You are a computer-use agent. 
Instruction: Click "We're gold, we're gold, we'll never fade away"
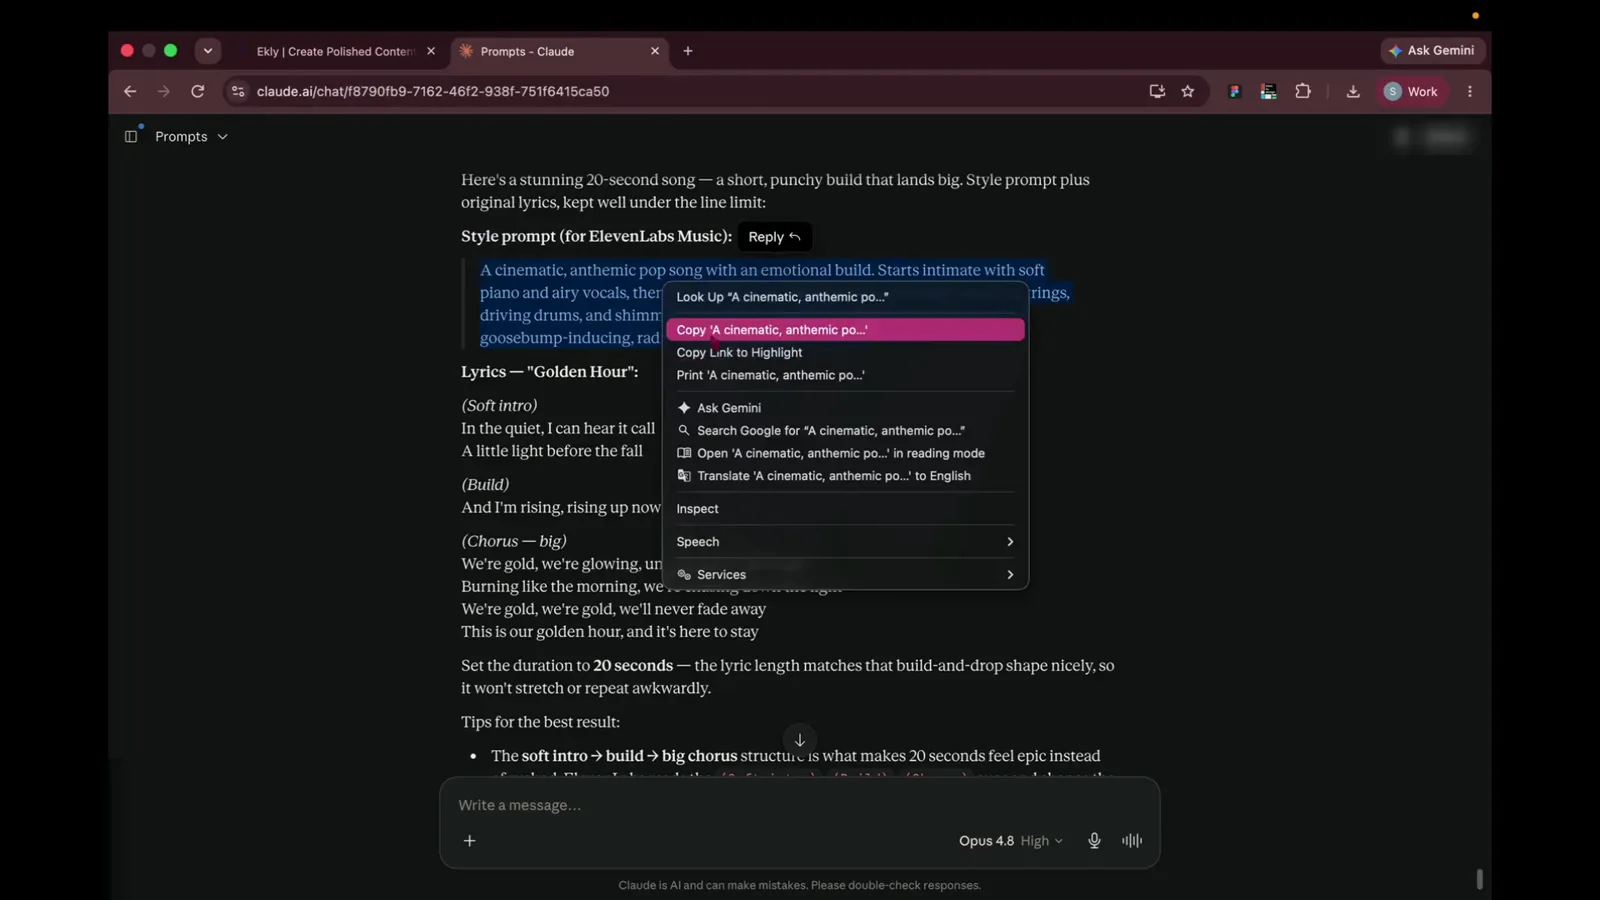point(614,609)
